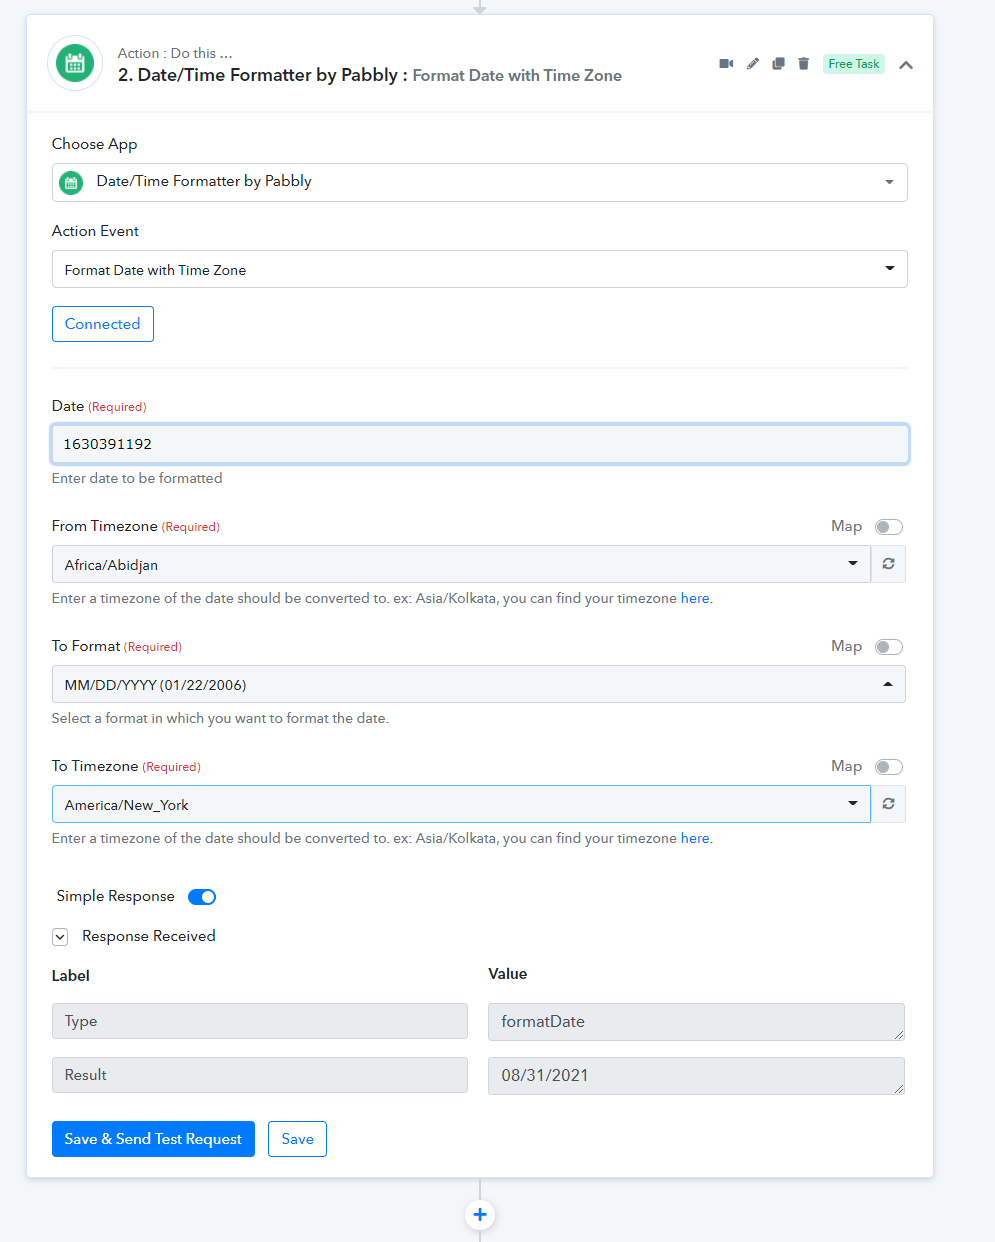The height and width of the screenshot is (1242, 995).
Task: Open the To Format MM/DD/YYYY dropdown
Action: coord(479,684)
